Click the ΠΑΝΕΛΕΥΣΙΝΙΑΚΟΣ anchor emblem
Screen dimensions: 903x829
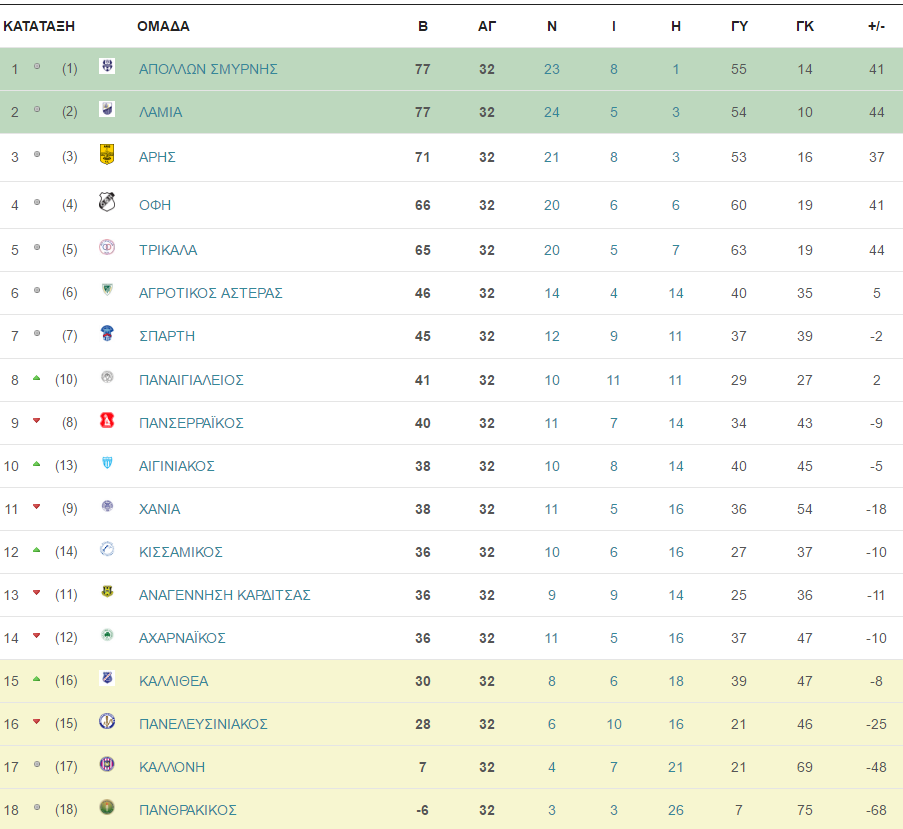[107, 721]
